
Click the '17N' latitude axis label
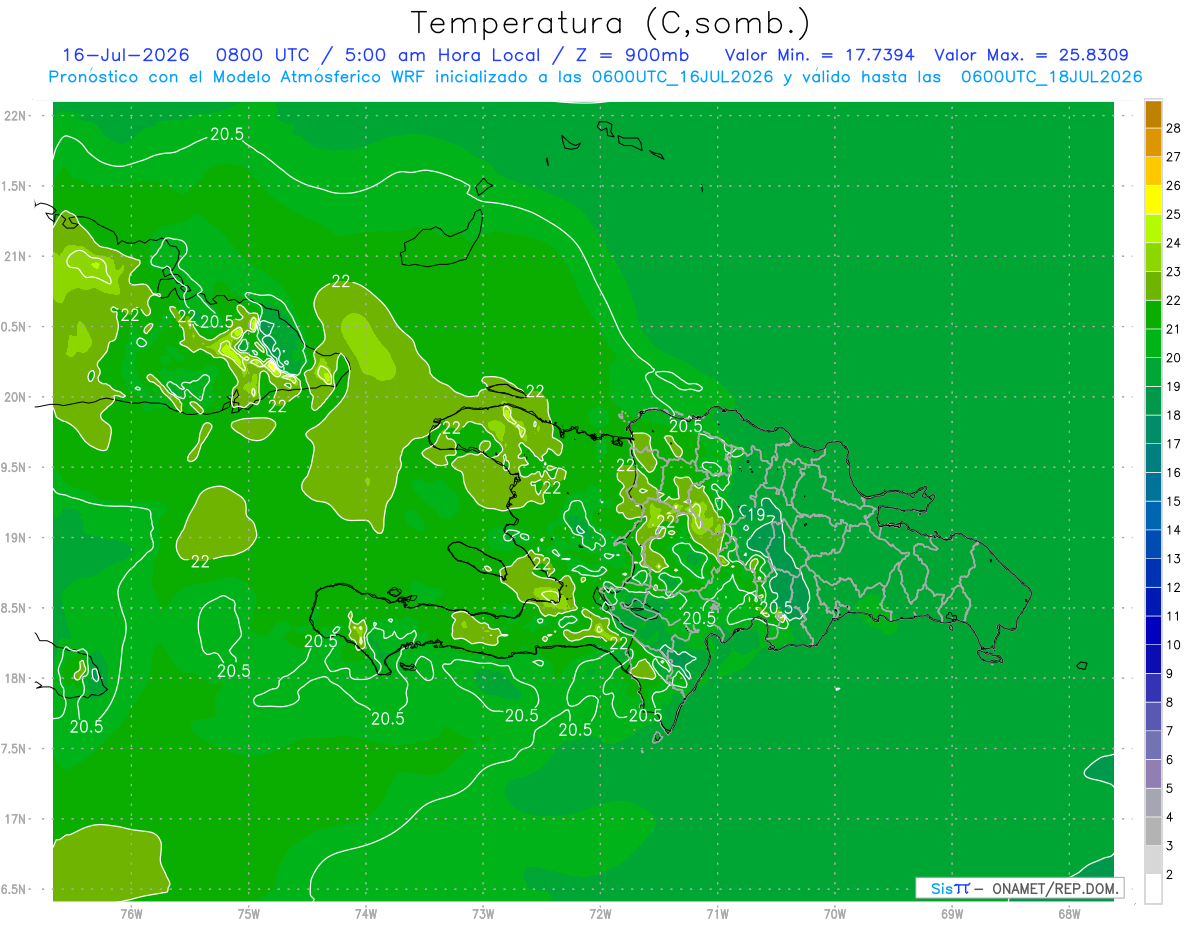coord(16,819)
